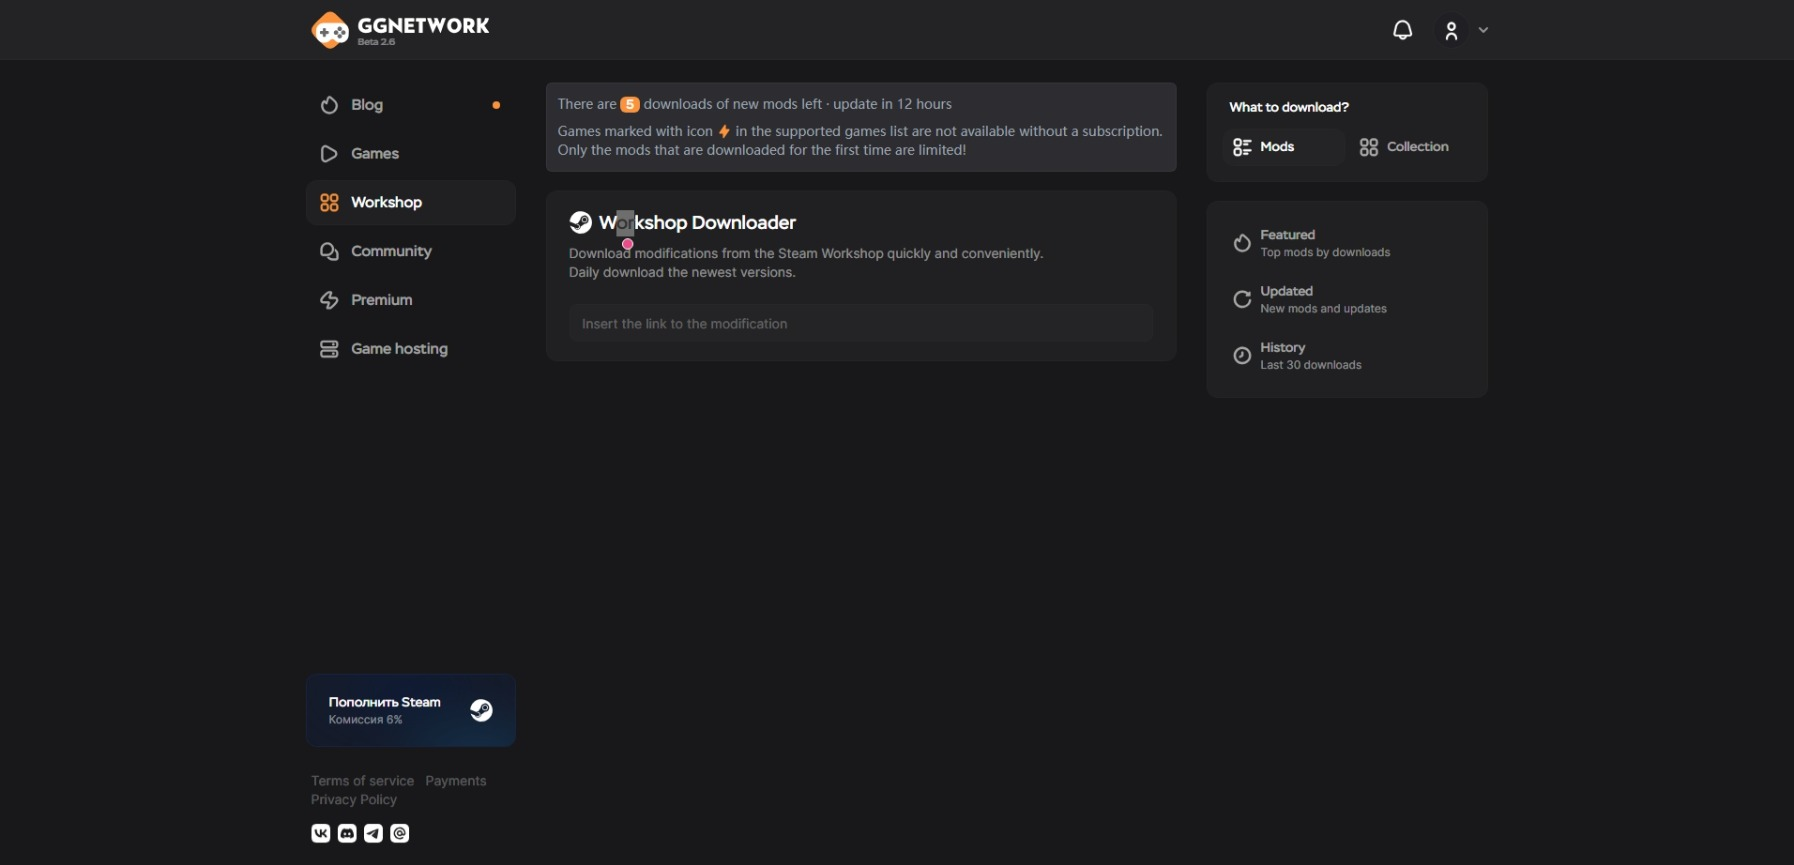The height and width of the screenshot is (865, 1794).
Task: Focus the modification link input field
Action: coord(861,324)
